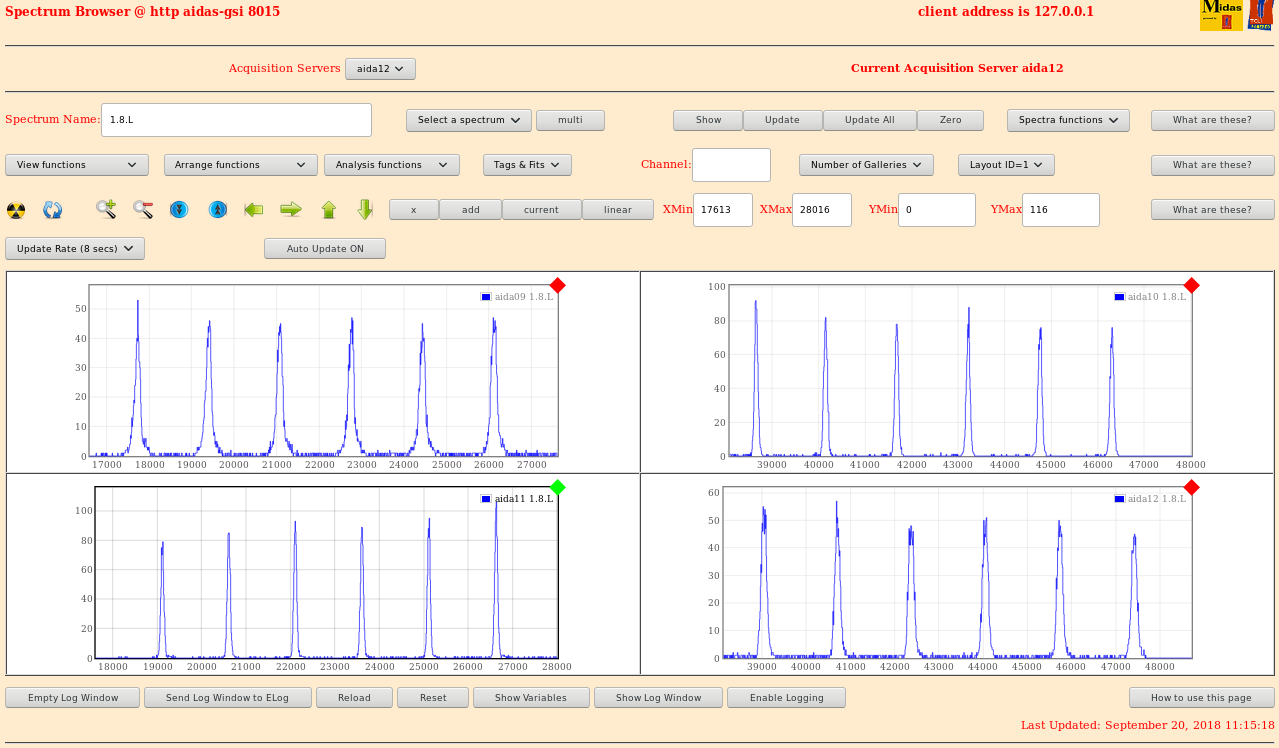Open the View functions menu
This screenshot has height=748, width=1279.
point(77,165)
